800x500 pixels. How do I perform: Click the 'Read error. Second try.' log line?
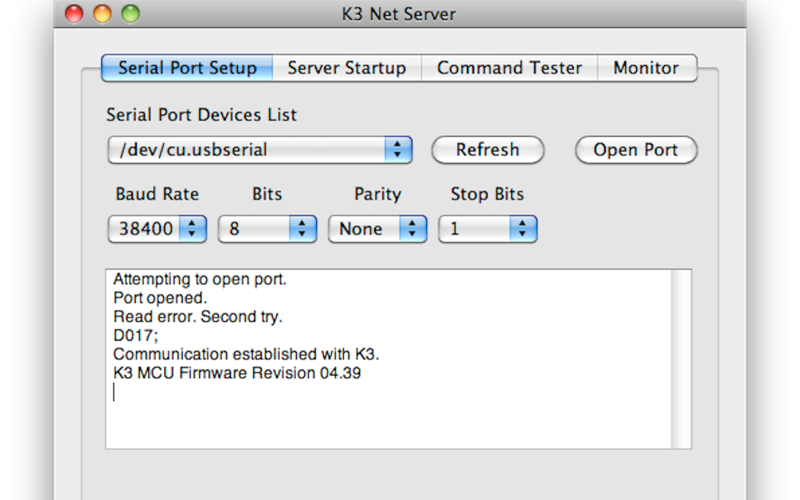198,317
